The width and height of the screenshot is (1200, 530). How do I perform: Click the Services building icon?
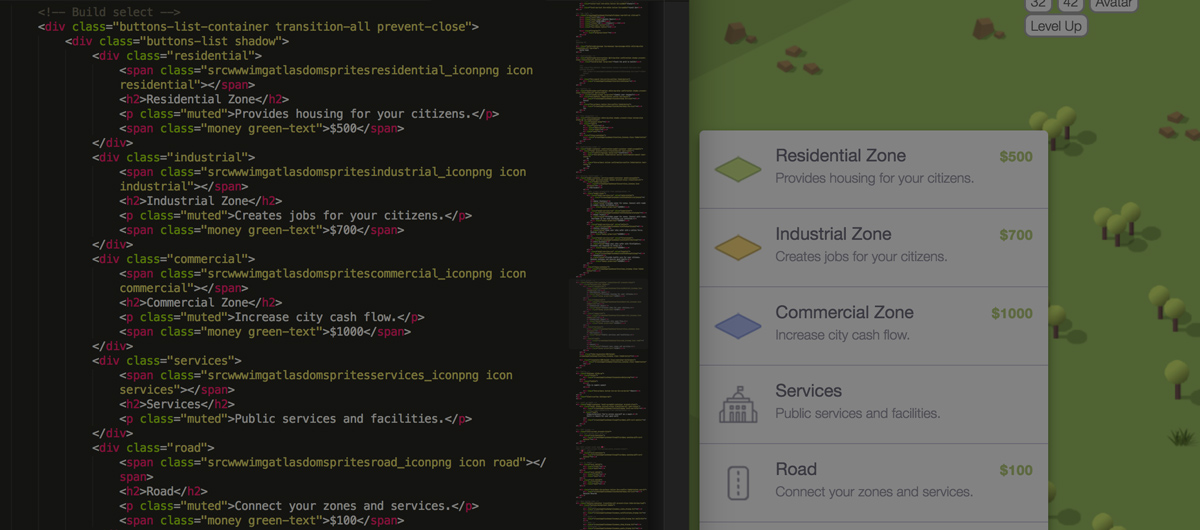(739, 404)
